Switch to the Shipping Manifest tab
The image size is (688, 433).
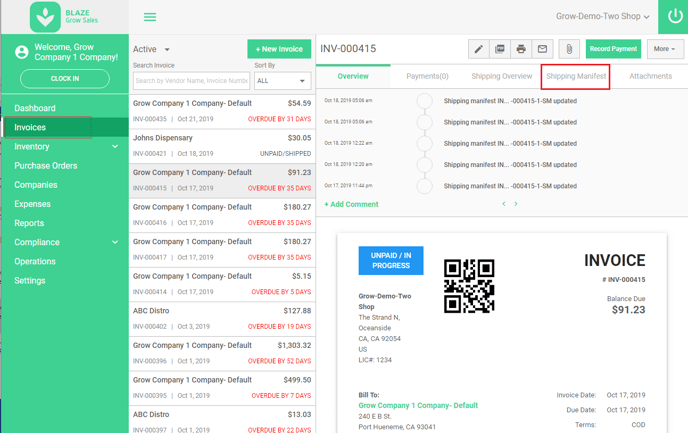click(576, 77)
